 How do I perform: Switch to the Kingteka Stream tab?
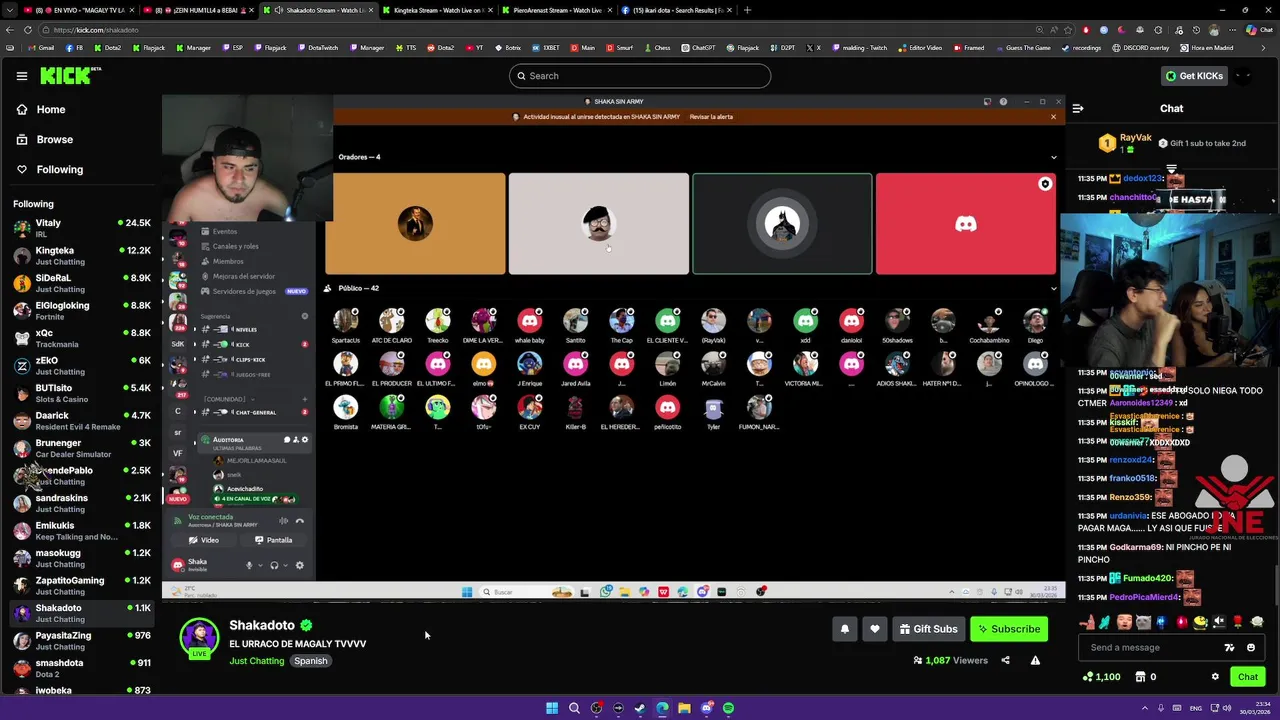(439, 10)
